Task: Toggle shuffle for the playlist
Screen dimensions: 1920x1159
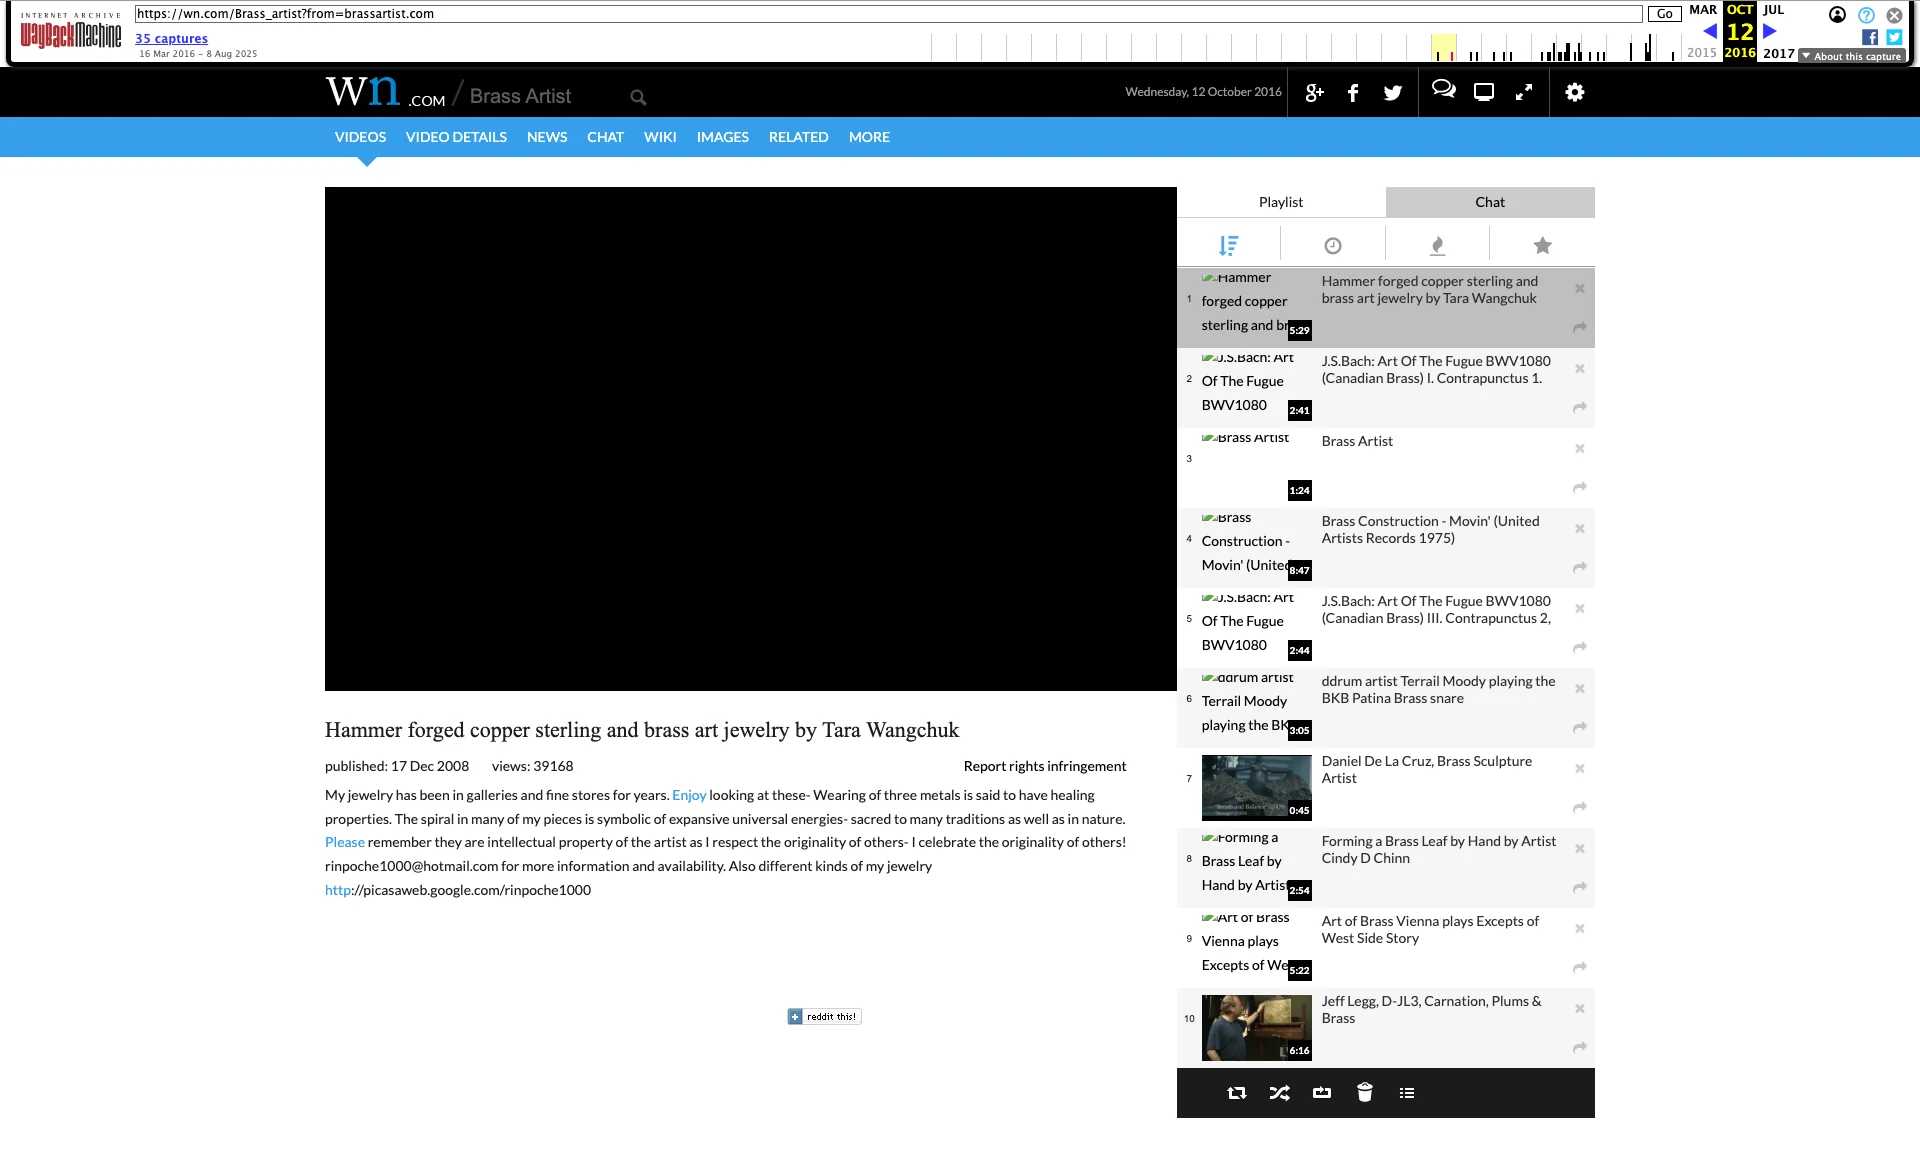Action: (x=1279, y=1093)
